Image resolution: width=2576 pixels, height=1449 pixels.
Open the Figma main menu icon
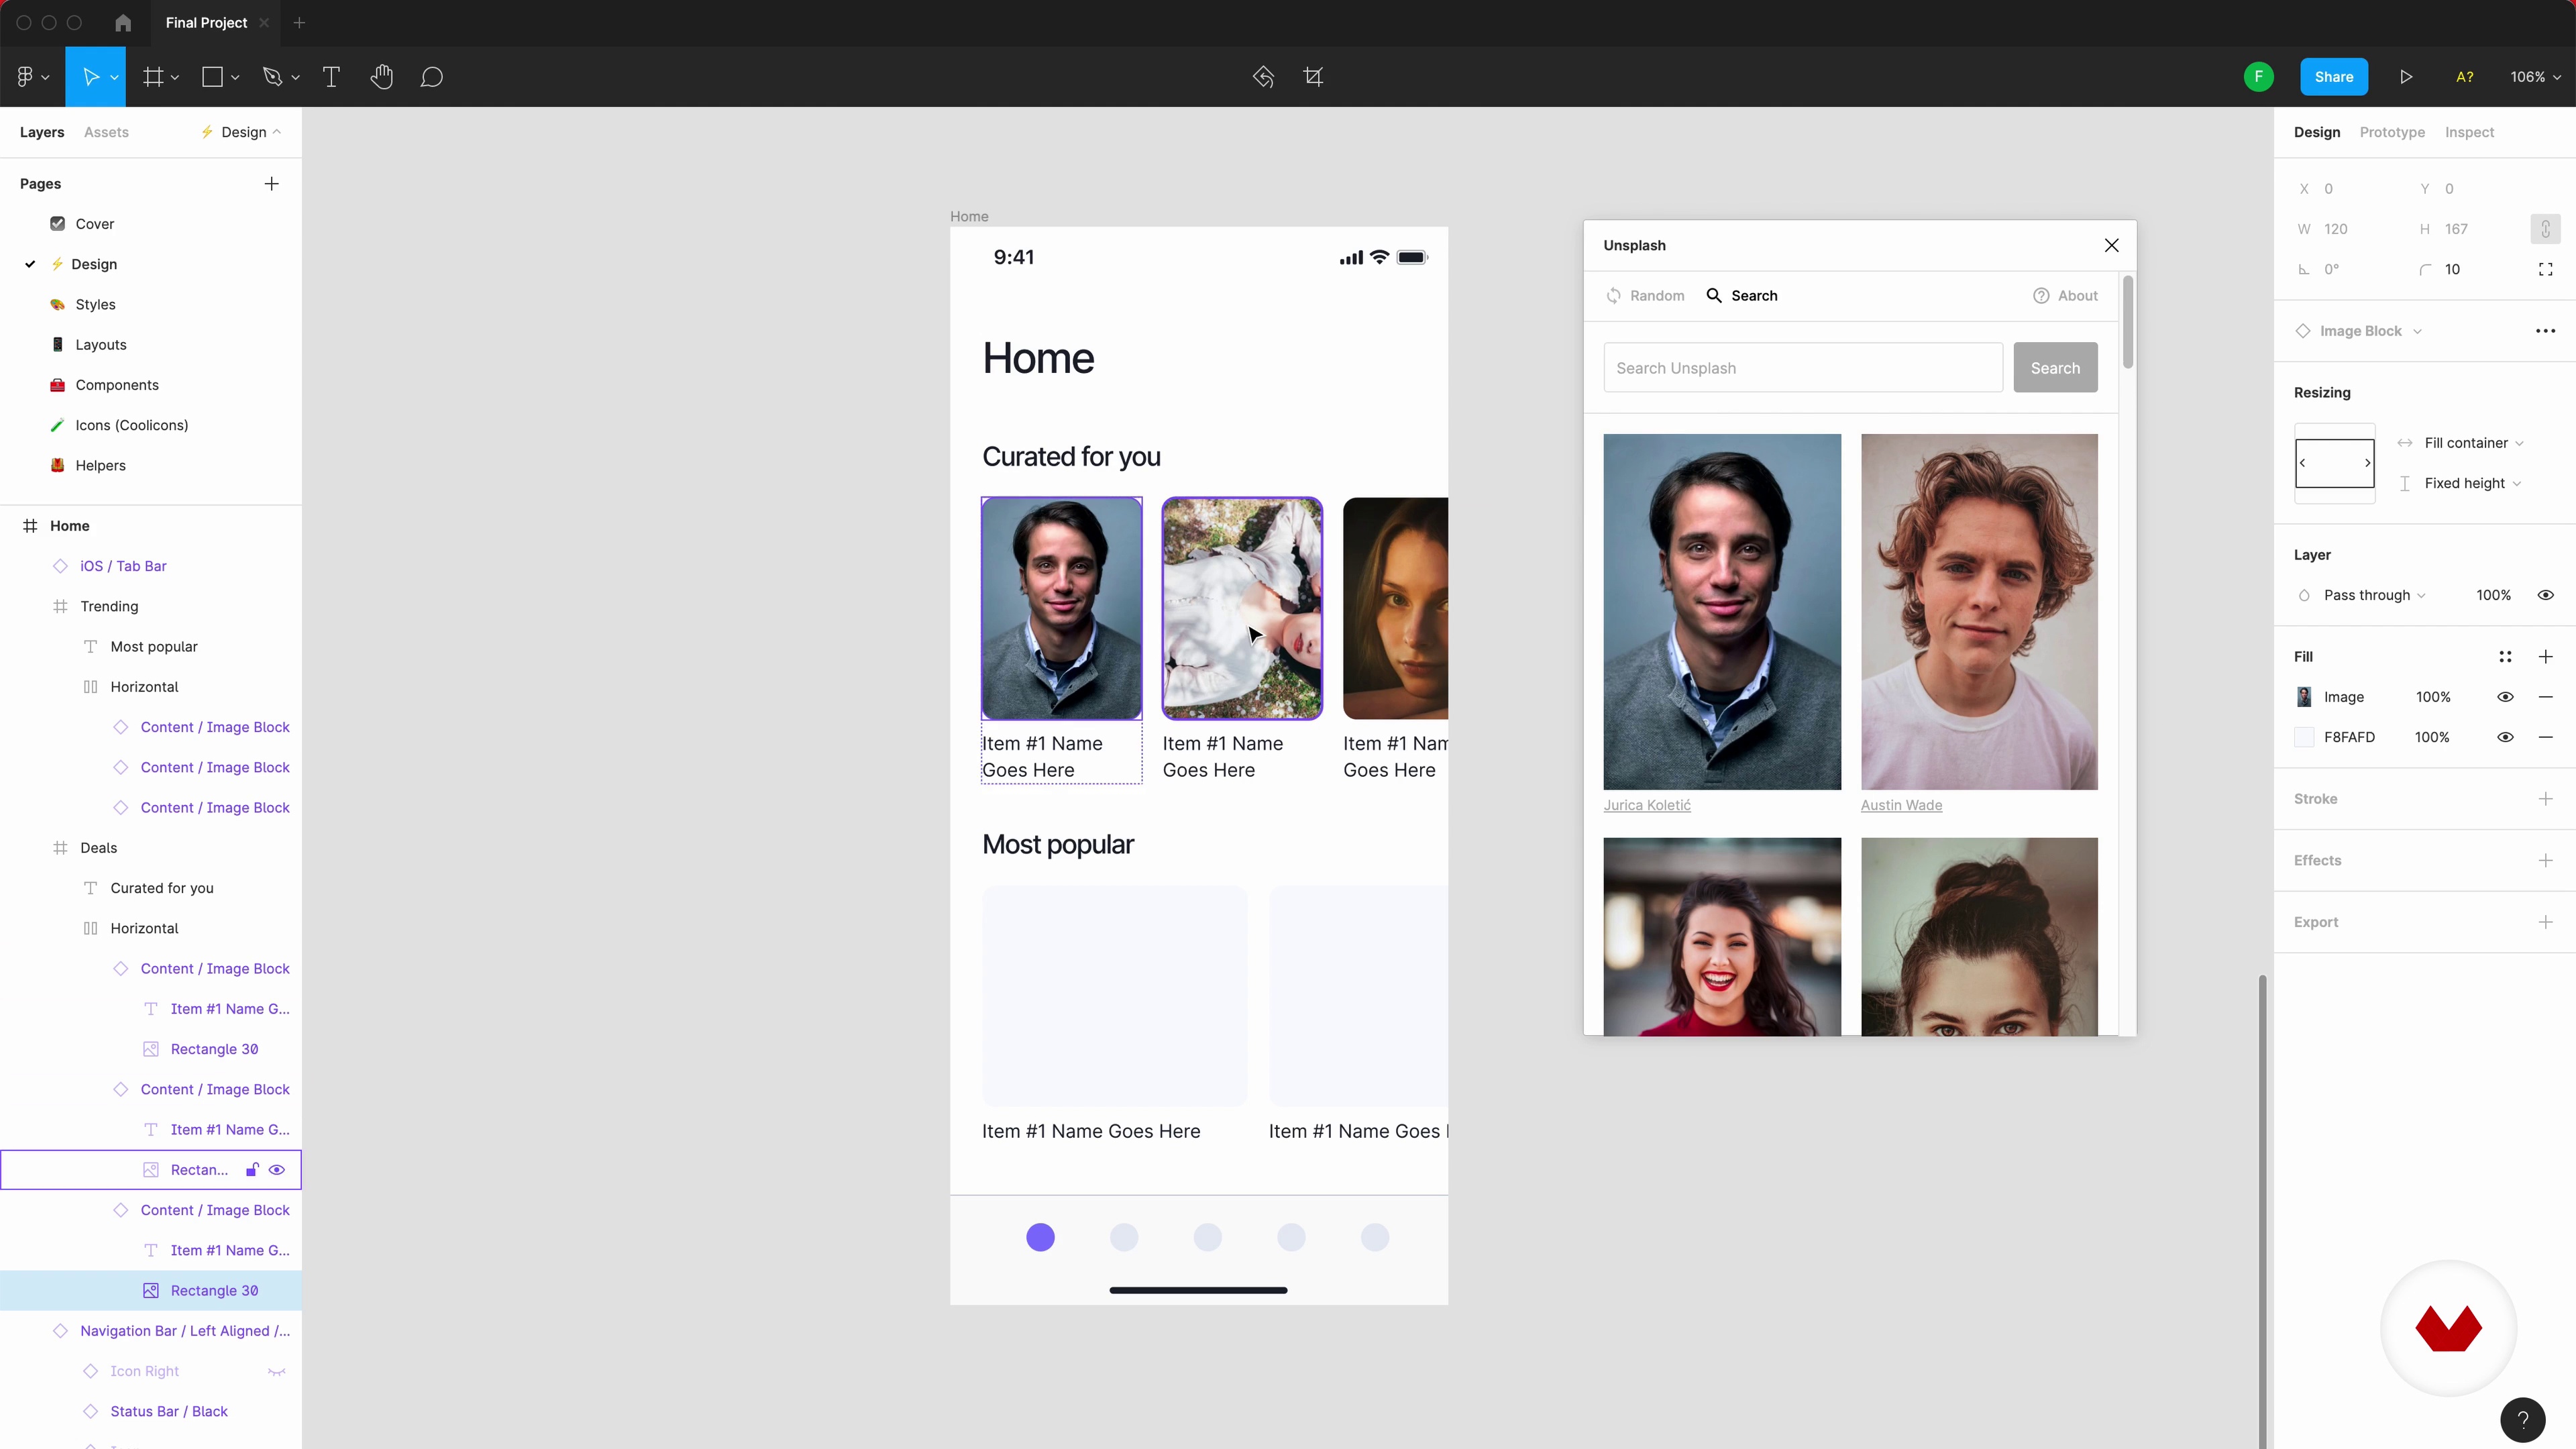(x=25, y=77)
